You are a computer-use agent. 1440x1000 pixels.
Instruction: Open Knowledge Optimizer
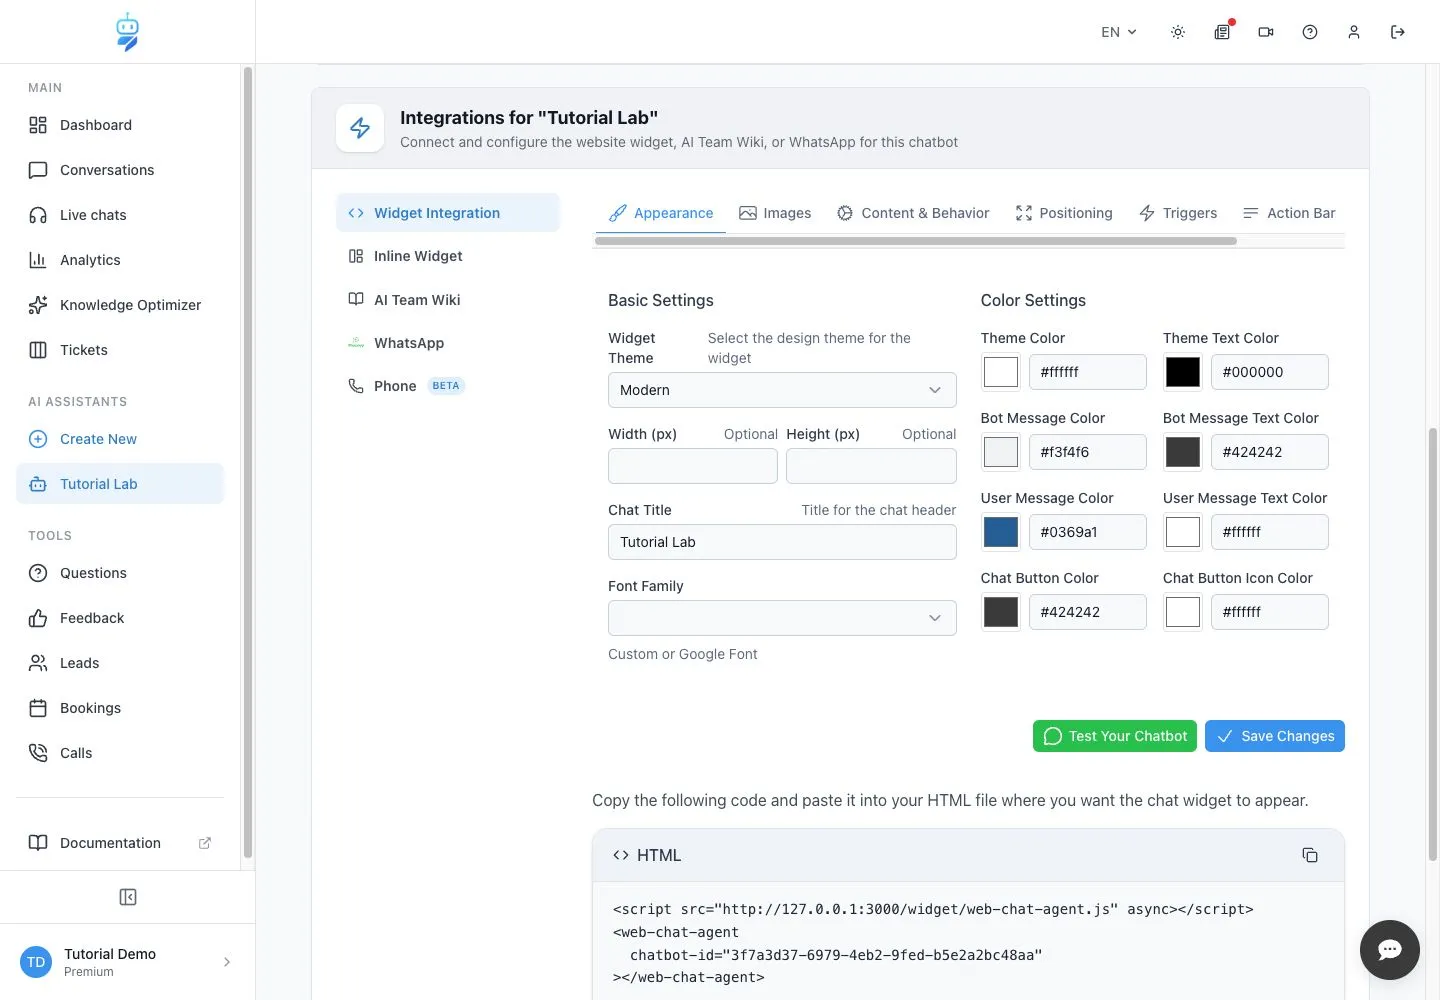(120, 305)
